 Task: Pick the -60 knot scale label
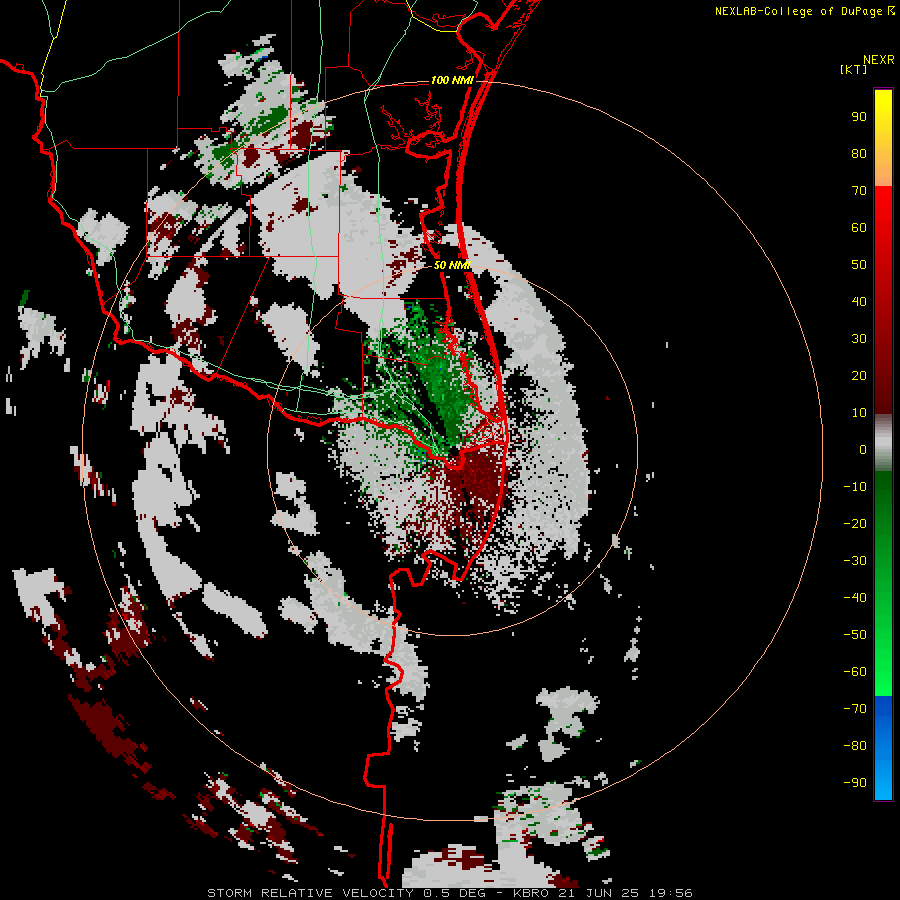click(855, 672)
